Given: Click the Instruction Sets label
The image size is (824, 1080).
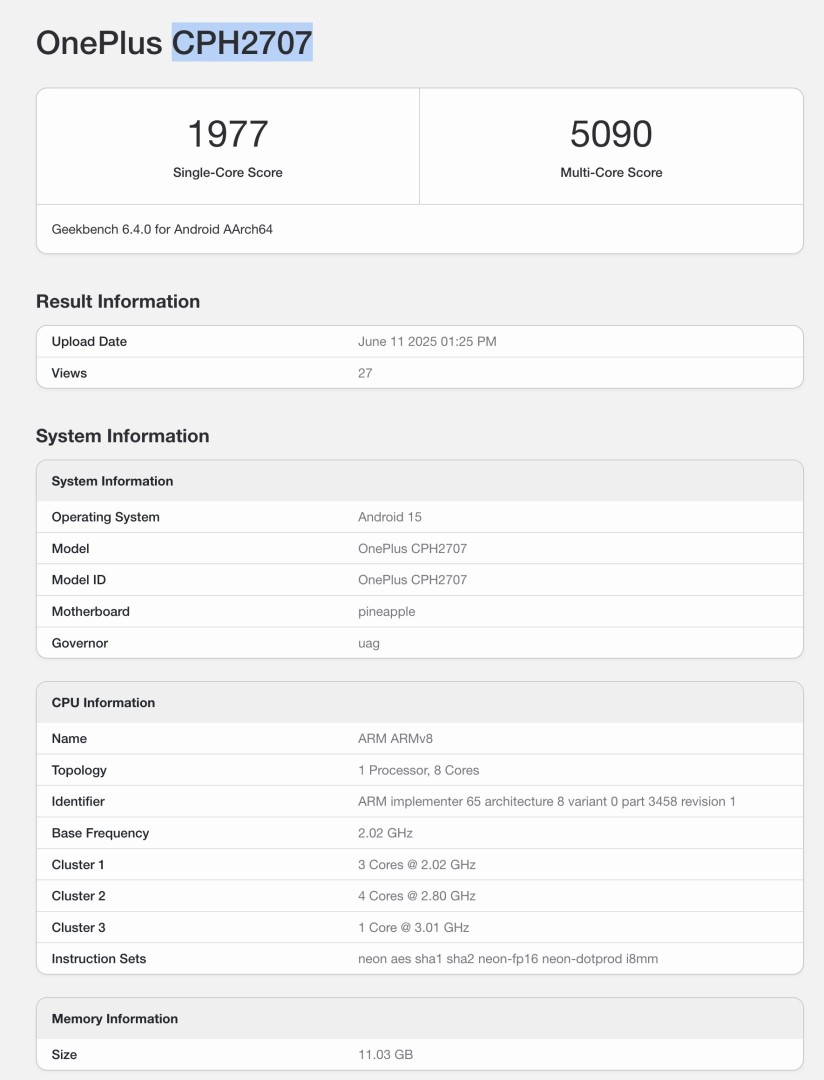Looking at the screenshot, I should (99, 959).
